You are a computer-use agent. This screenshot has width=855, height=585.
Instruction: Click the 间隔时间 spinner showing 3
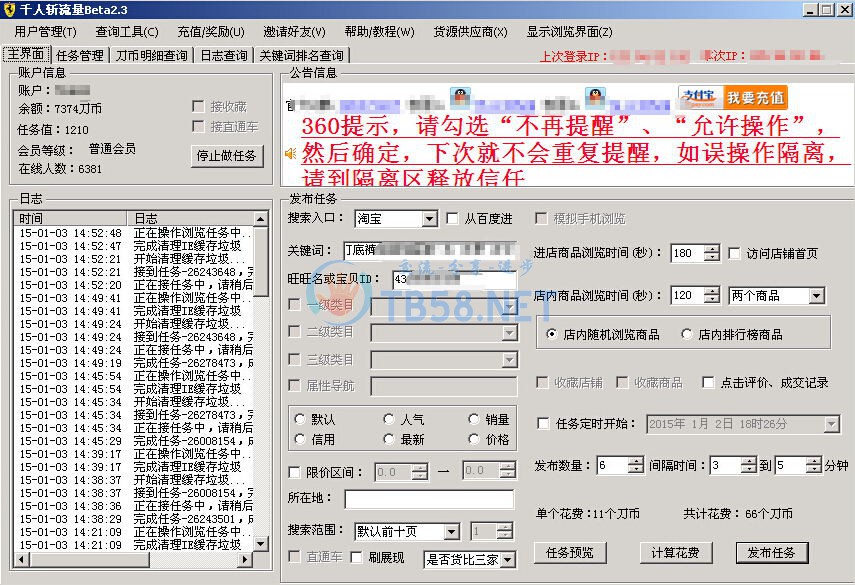[x=733, y=466]
